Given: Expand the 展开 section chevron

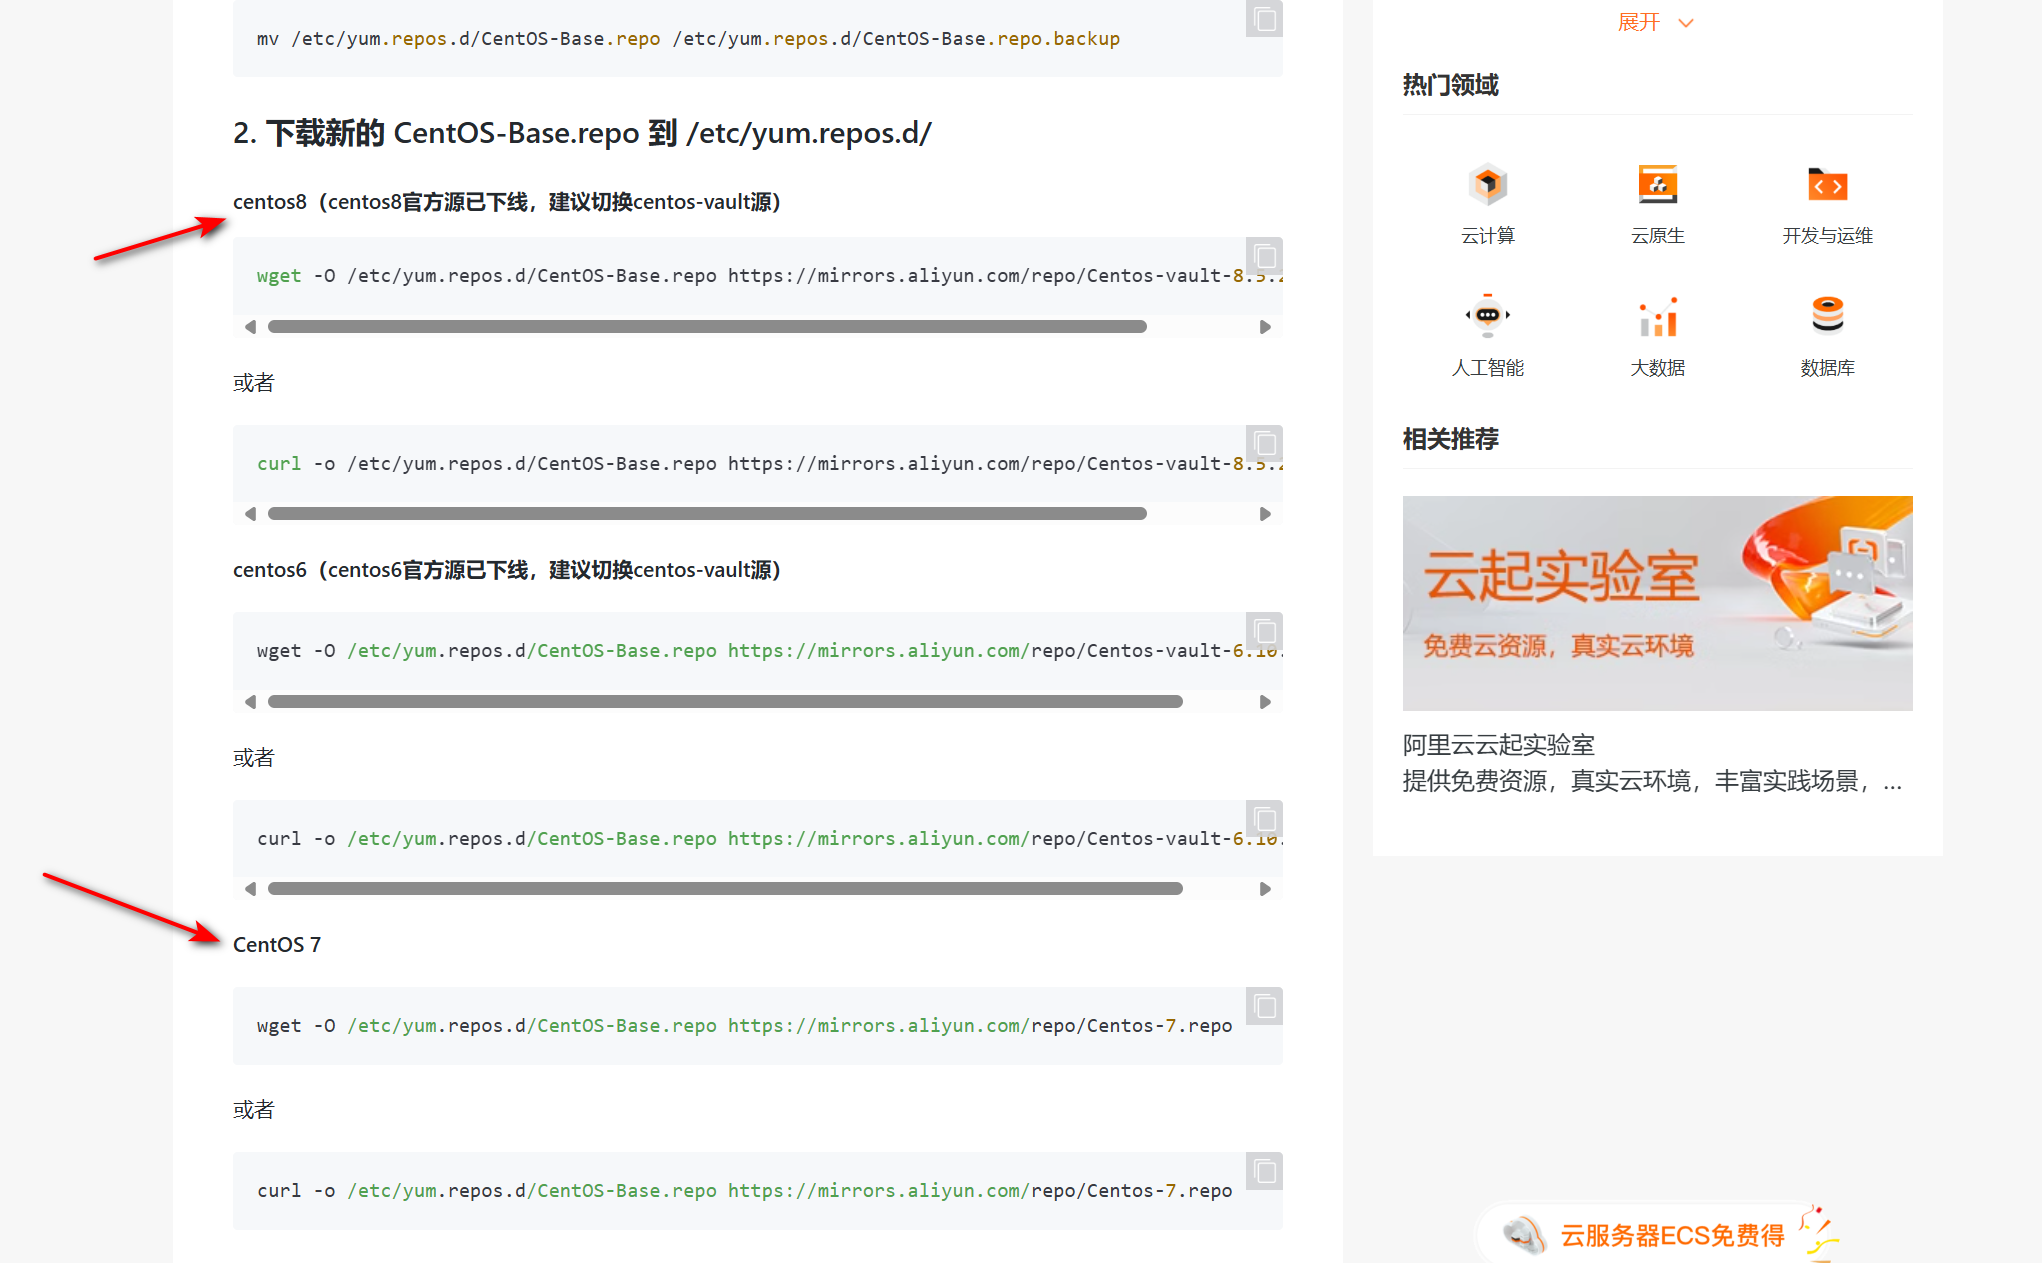Looking at the screenshot, I should coord(1686,23).
